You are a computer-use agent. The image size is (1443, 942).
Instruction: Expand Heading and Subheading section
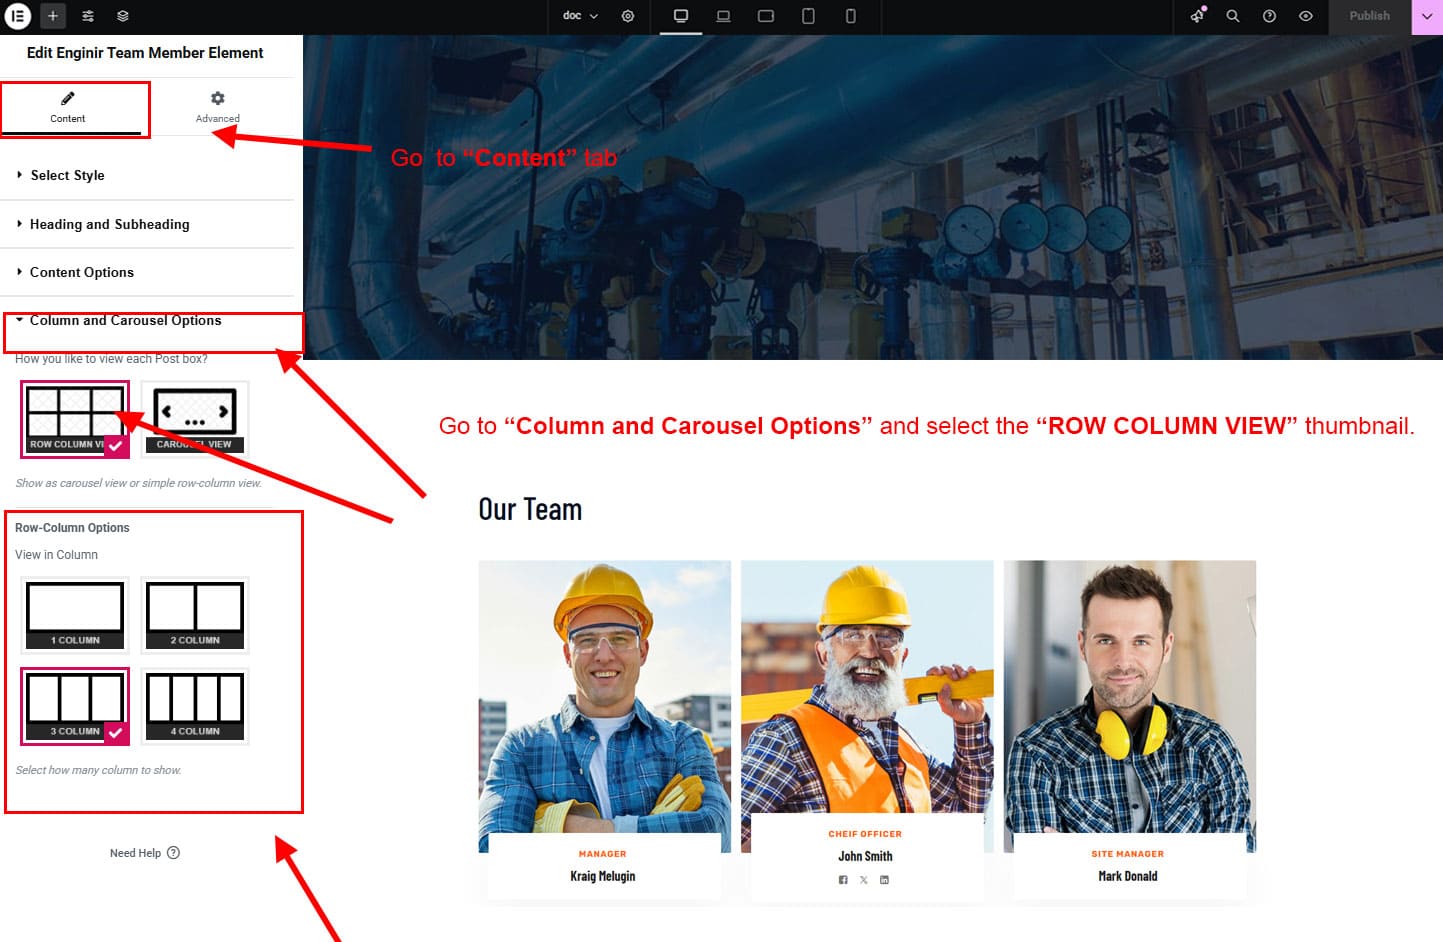tap(109, 224)
